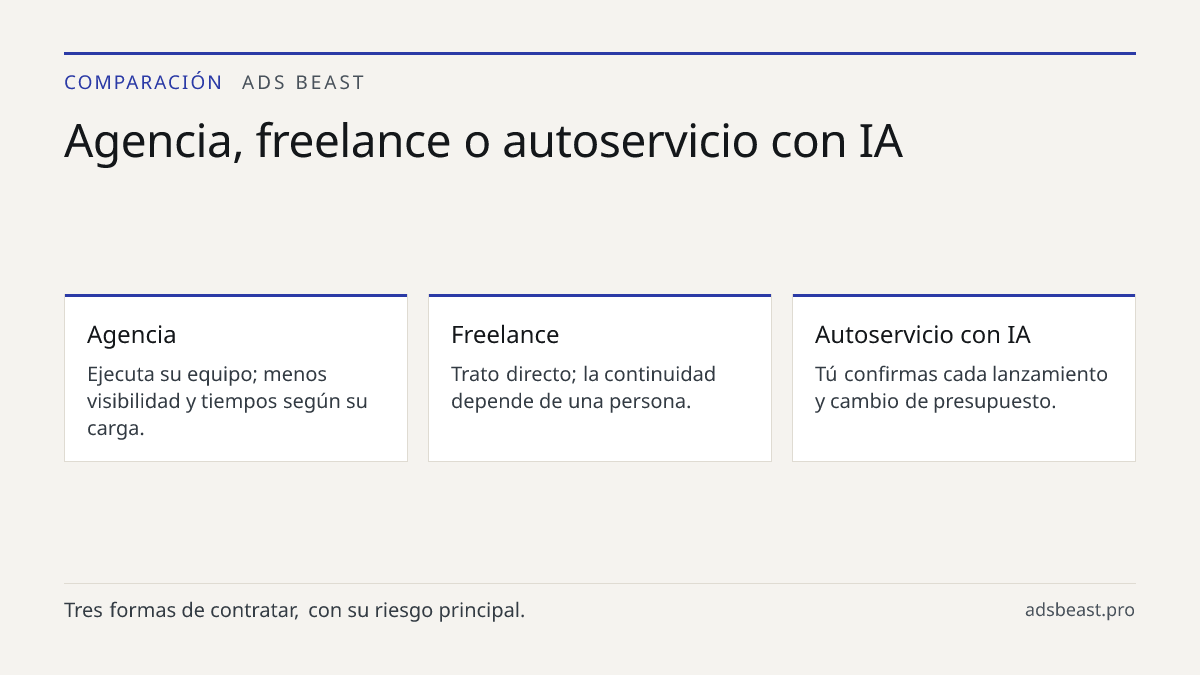Click the 'Autoservicio con IA' card title
The image size is (1200, 675).
click(923, 334)
